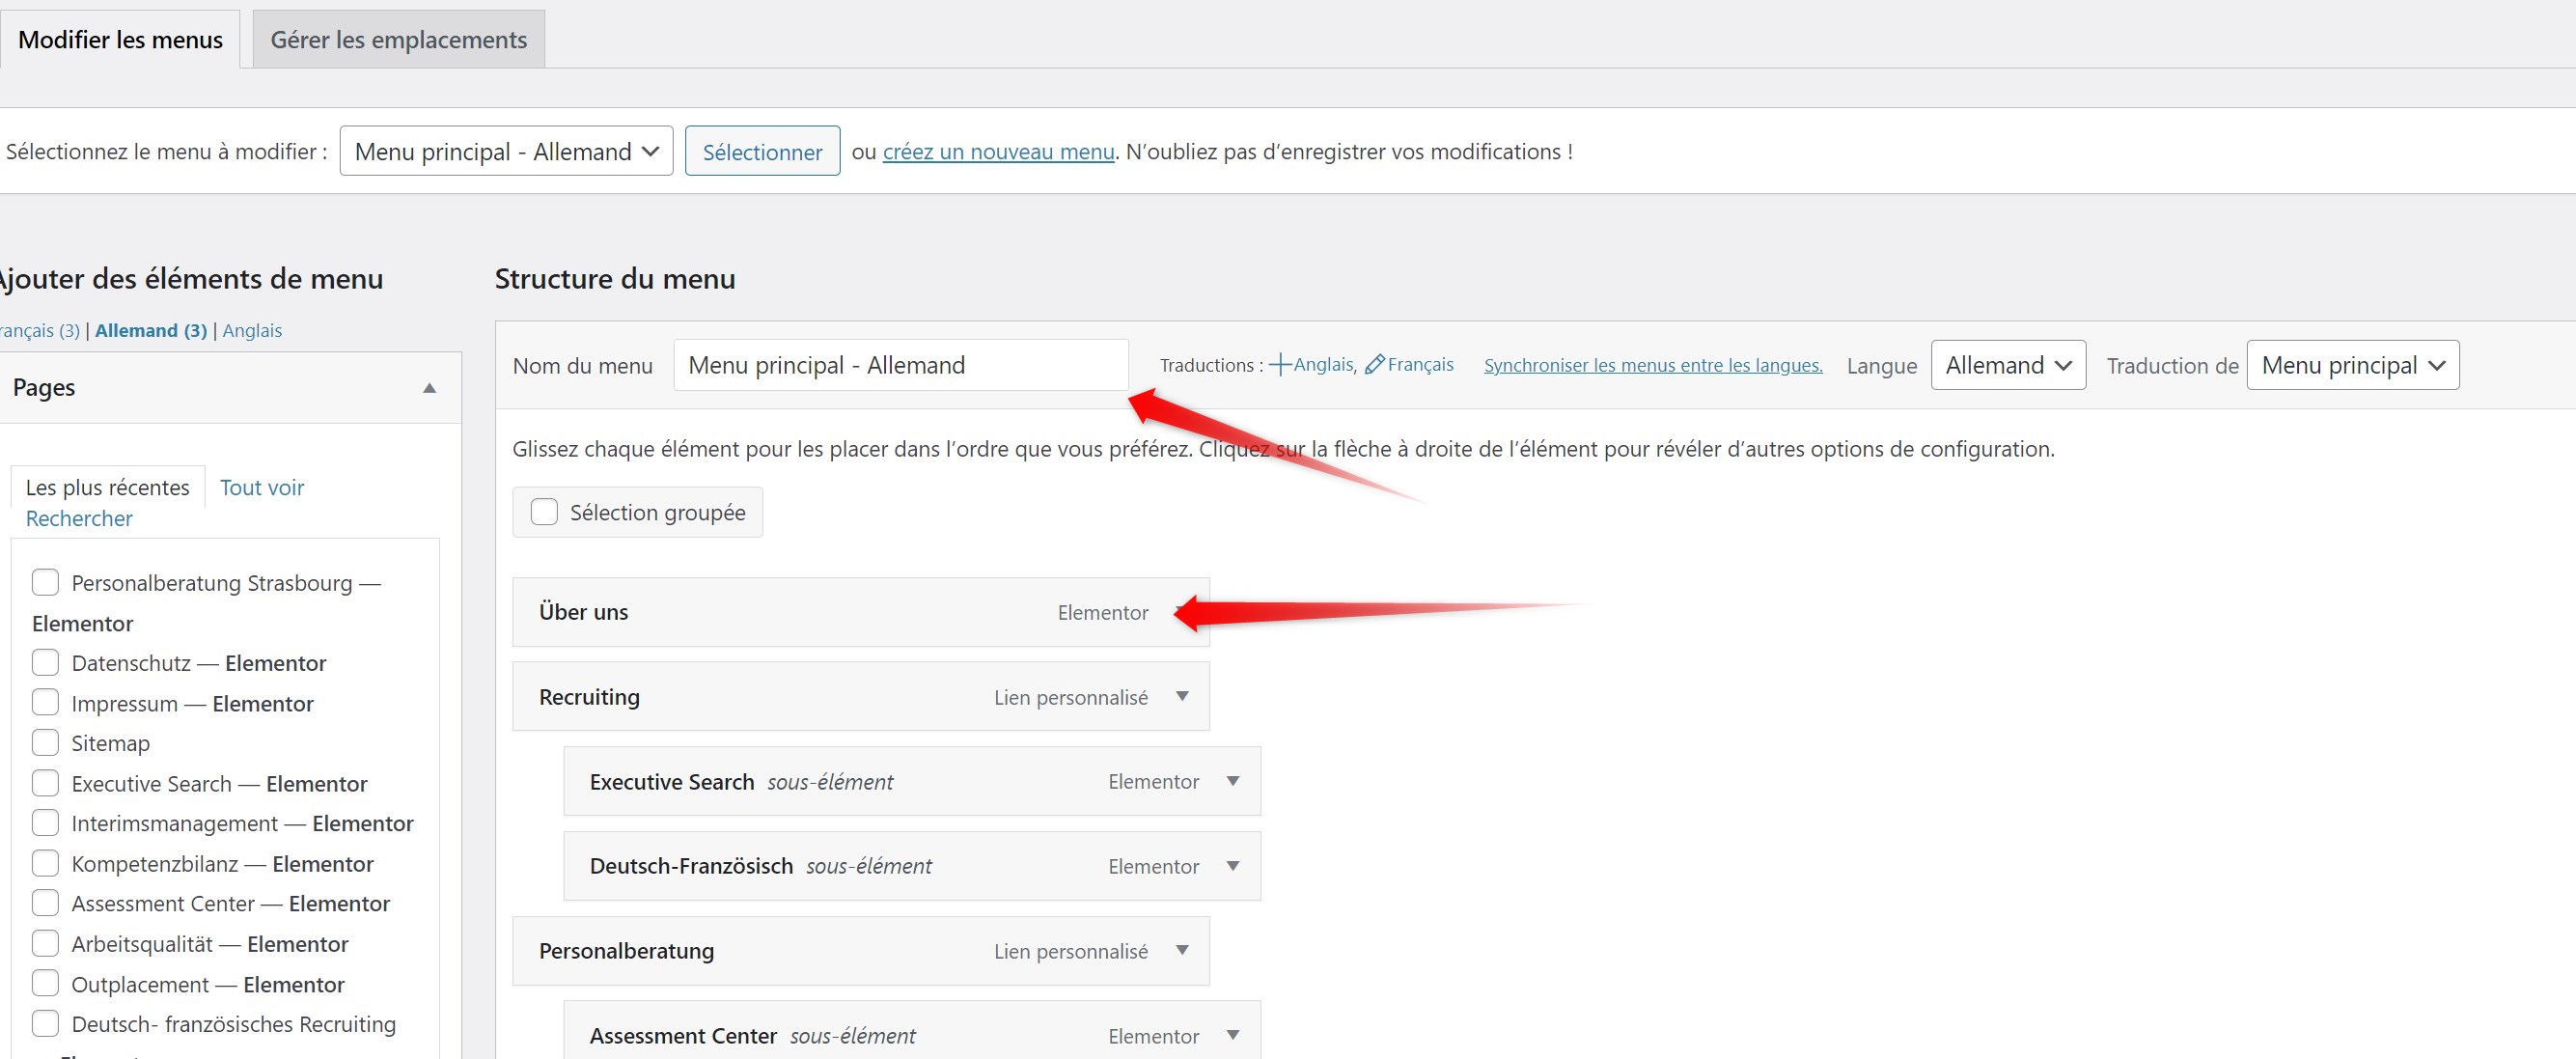Open the menu selection dropdown Menu principal - Allemand
The height and width of the screenshot is (1059, 2576).
point(506,151)
